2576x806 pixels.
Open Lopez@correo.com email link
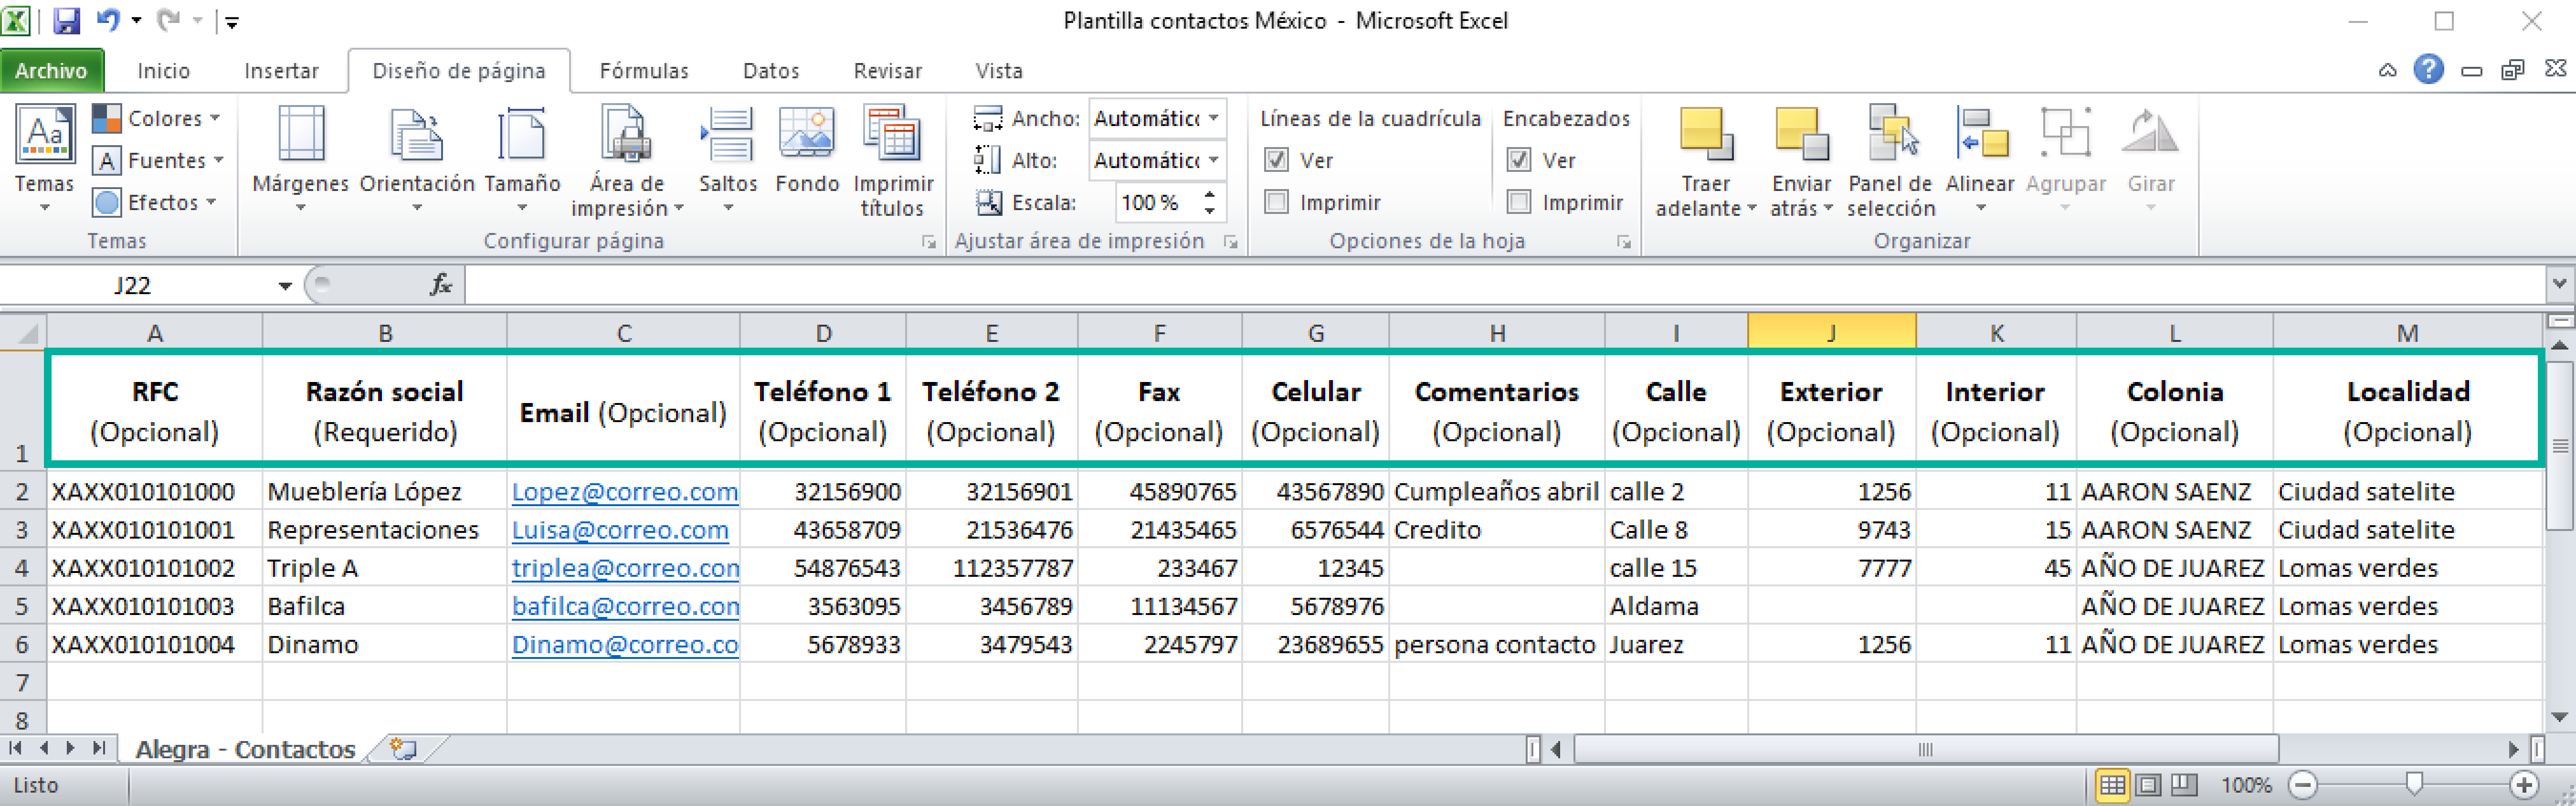pyautogui.click(x=625, y=492)
